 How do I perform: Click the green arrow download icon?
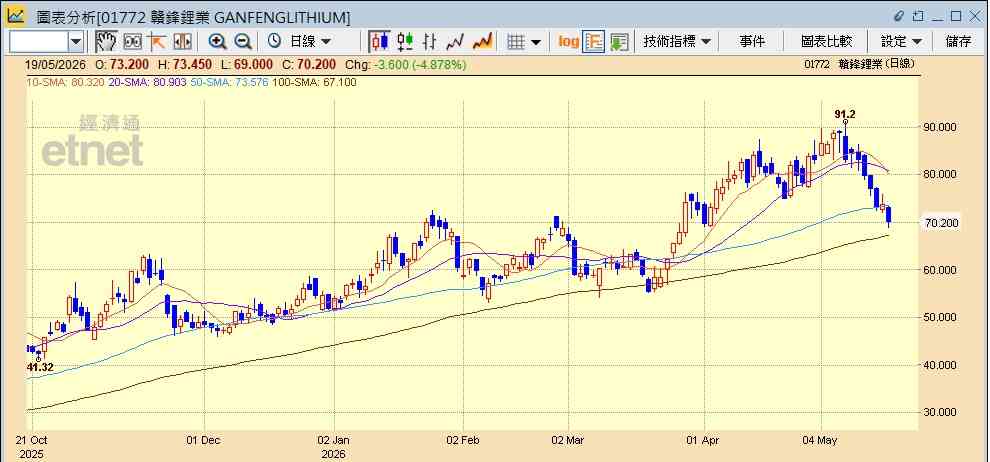tap(619, 42)
